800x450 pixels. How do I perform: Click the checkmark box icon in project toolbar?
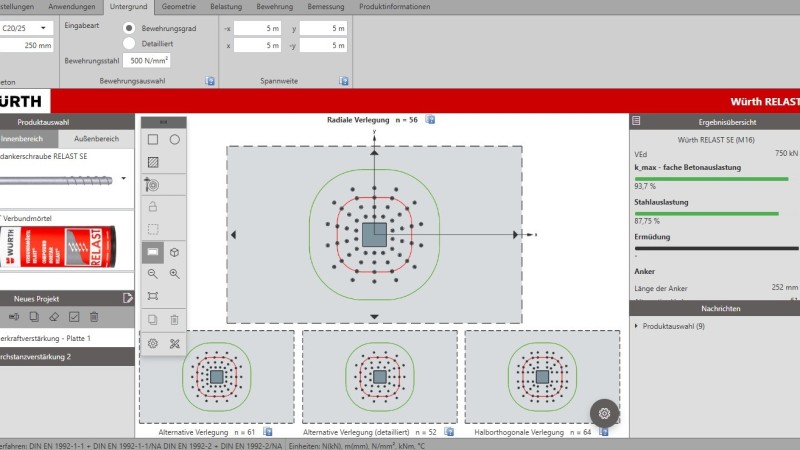coord(73,317)
